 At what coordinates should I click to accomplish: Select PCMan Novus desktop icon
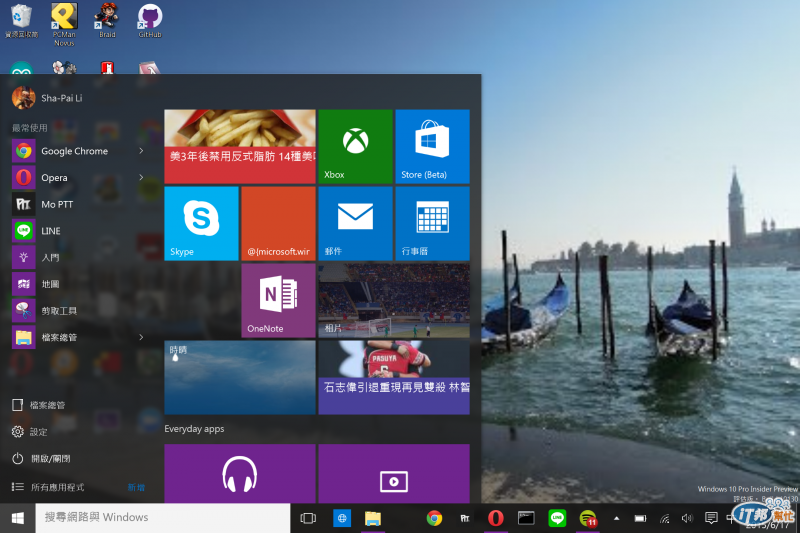64,24
